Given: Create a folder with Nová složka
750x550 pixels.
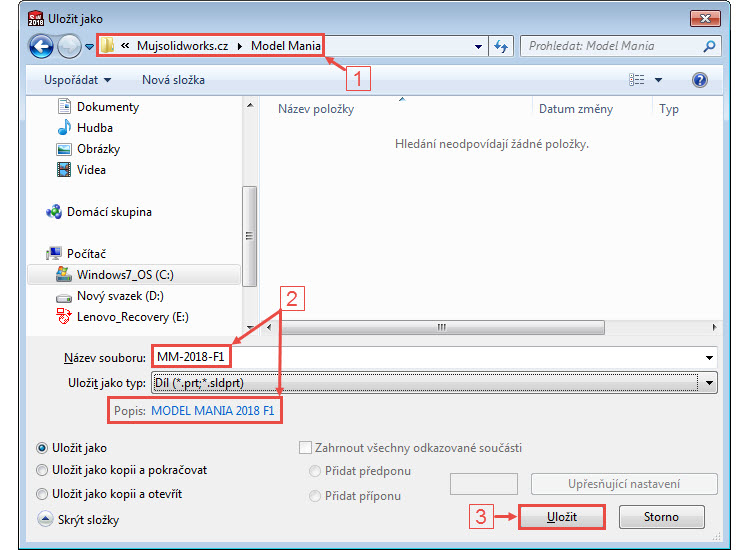Looking at the screenshot, I should (173, 80).
